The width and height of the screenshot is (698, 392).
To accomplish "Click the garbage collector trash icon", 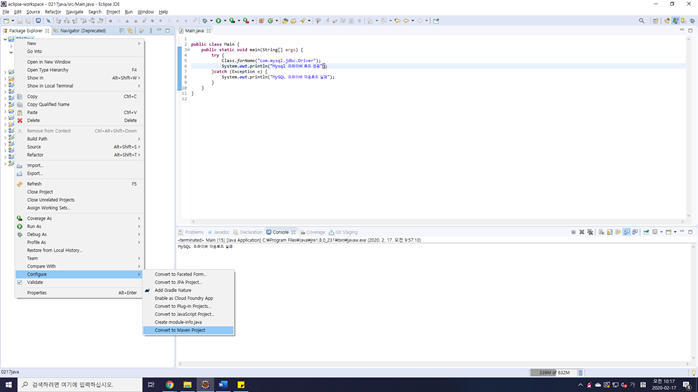I will coord(580,372).
